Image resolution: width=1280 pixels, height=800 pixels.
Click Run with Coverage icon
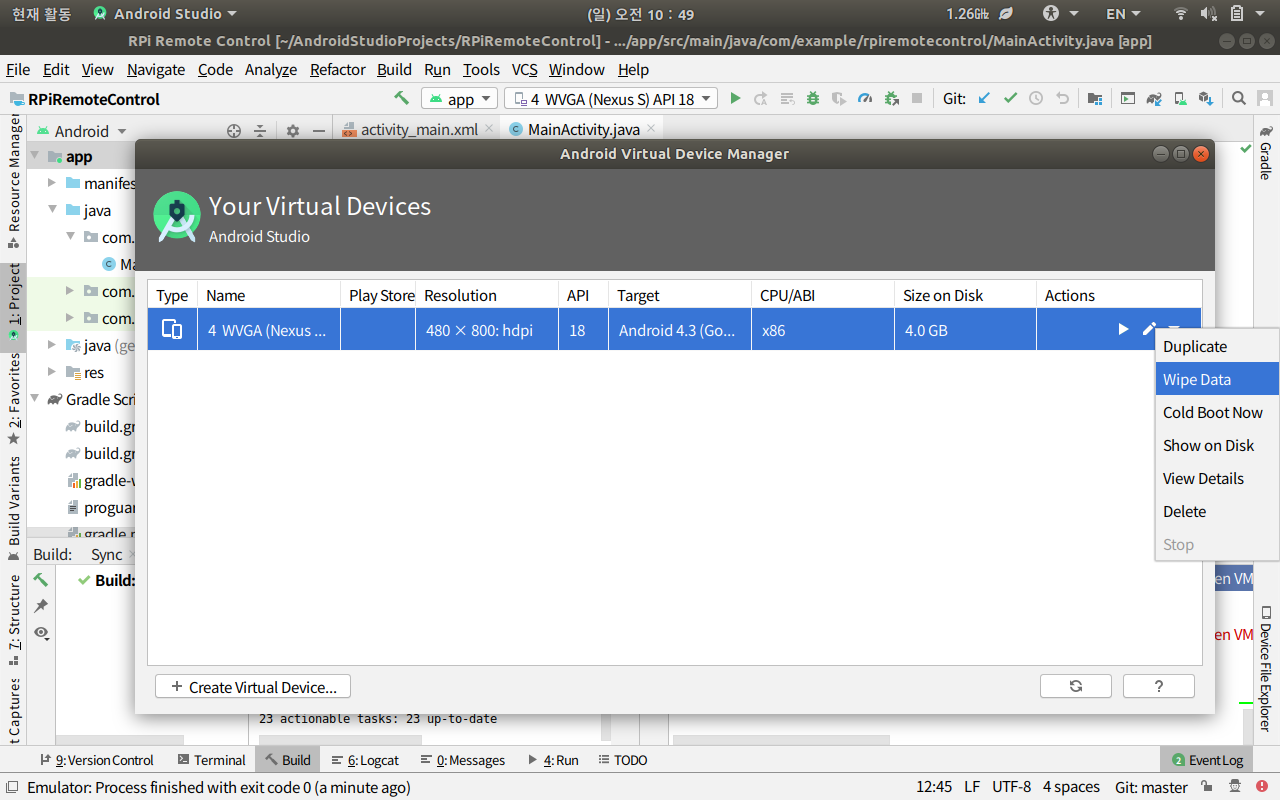[x=839, y=98]
